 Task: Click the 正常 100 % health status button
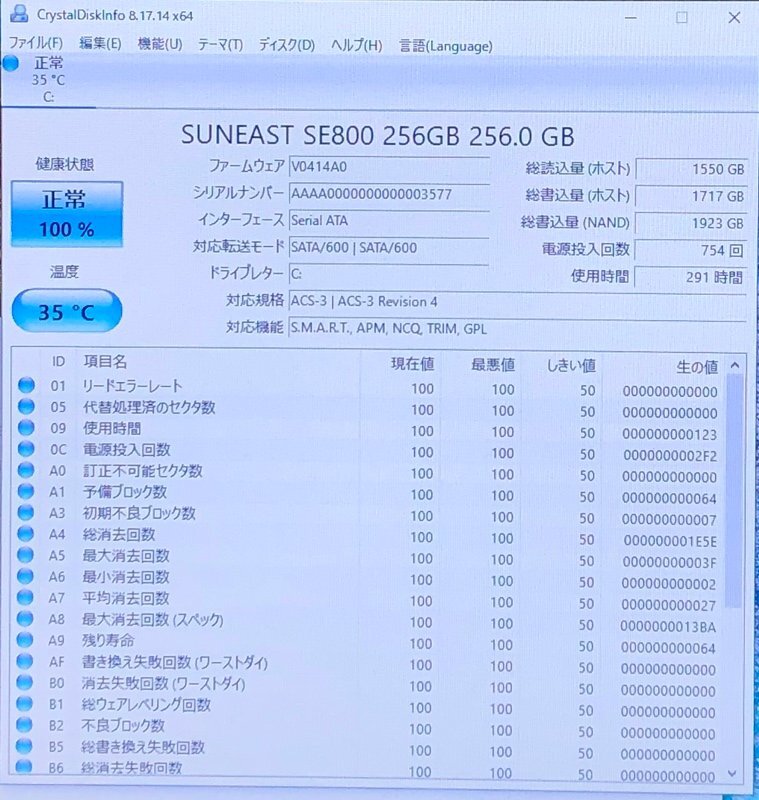pyautogui.click(x=67, y=214)
